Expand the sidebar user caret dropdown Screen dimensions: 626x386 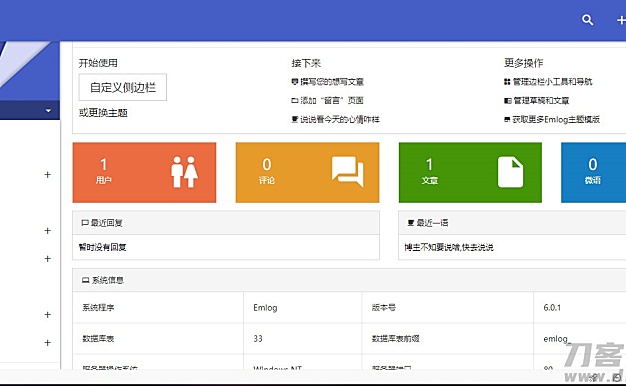(48, 111)
